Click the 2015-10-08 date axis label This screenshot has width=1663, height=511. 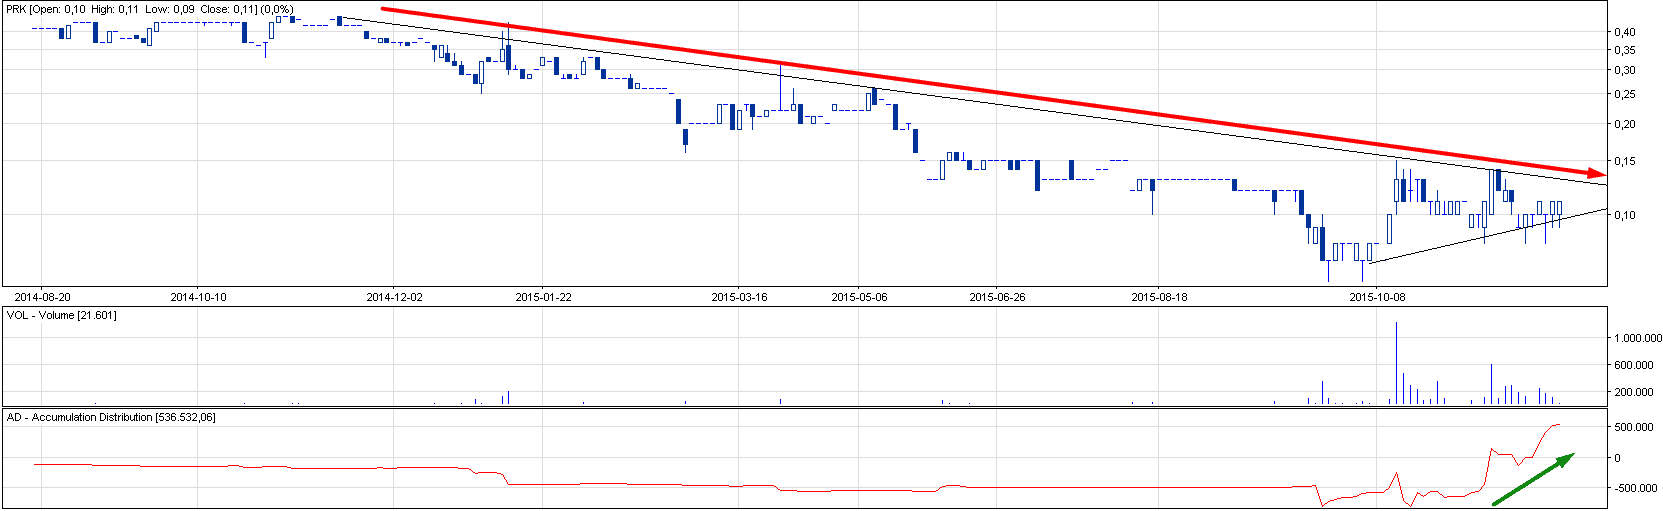pyautogui.click(x=1377, y=297)
